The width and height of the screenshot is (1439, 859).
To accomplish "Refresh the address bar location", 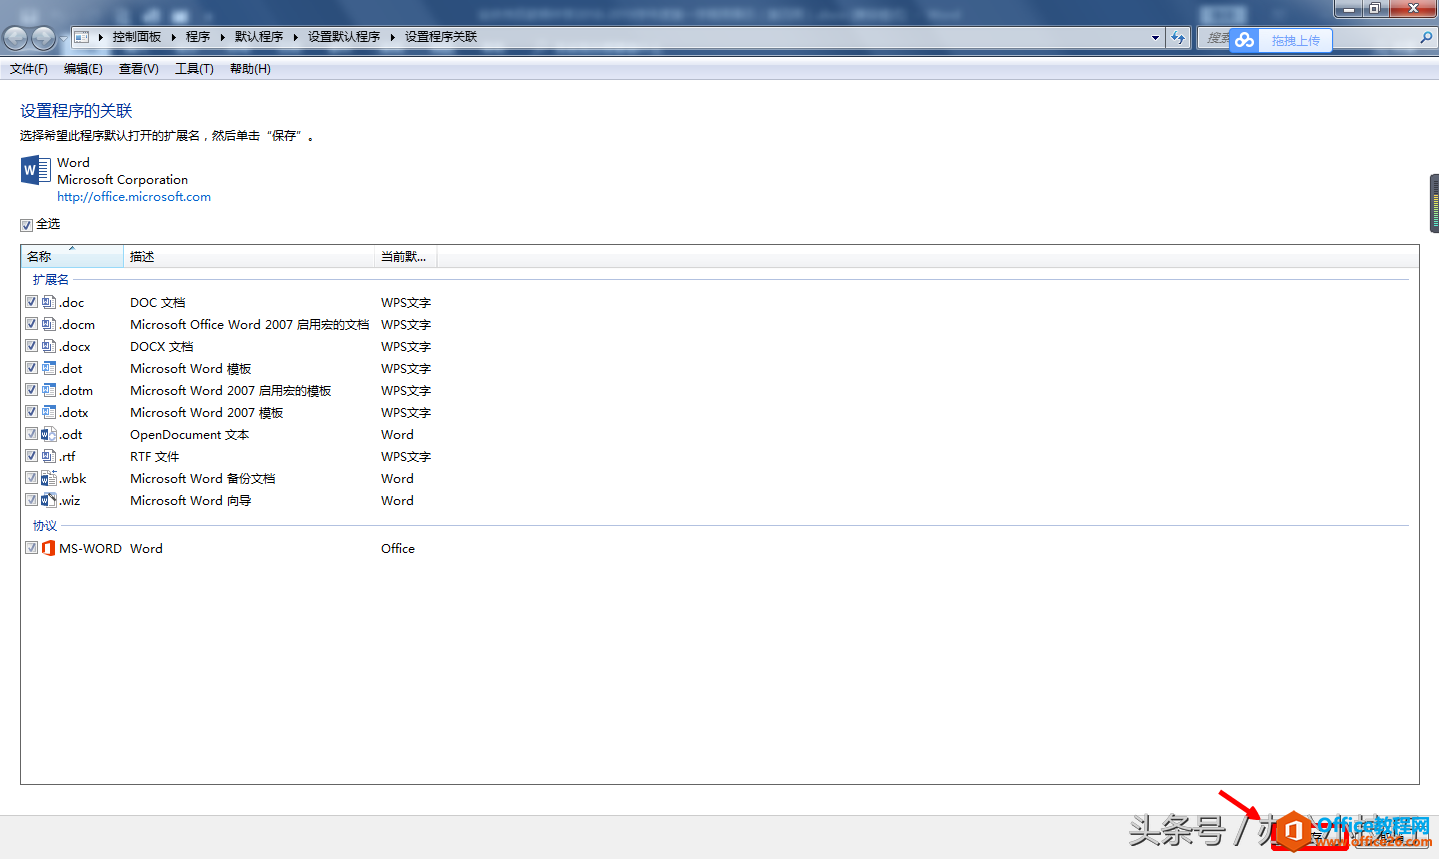I will (1179, 38).
